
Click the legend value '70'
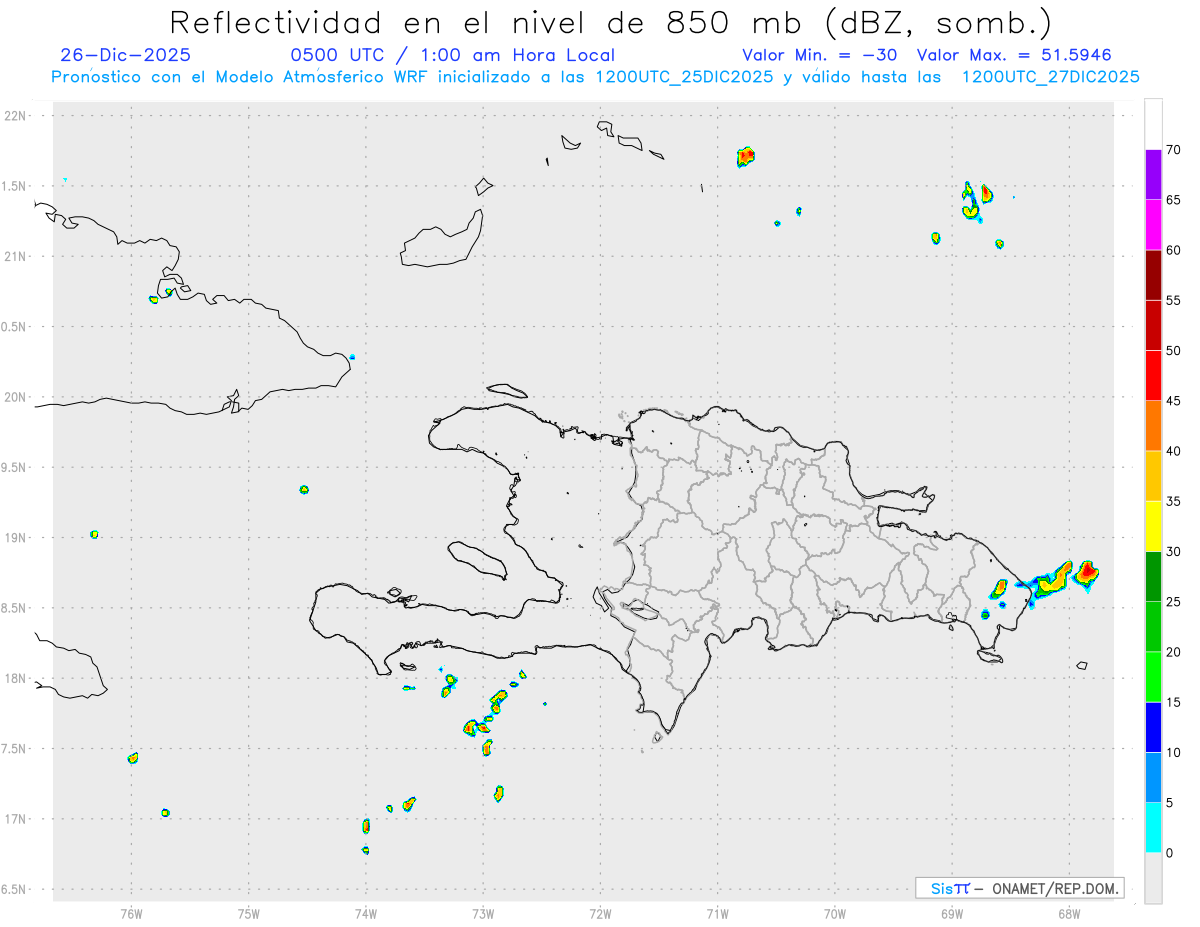click(1175, 150)
